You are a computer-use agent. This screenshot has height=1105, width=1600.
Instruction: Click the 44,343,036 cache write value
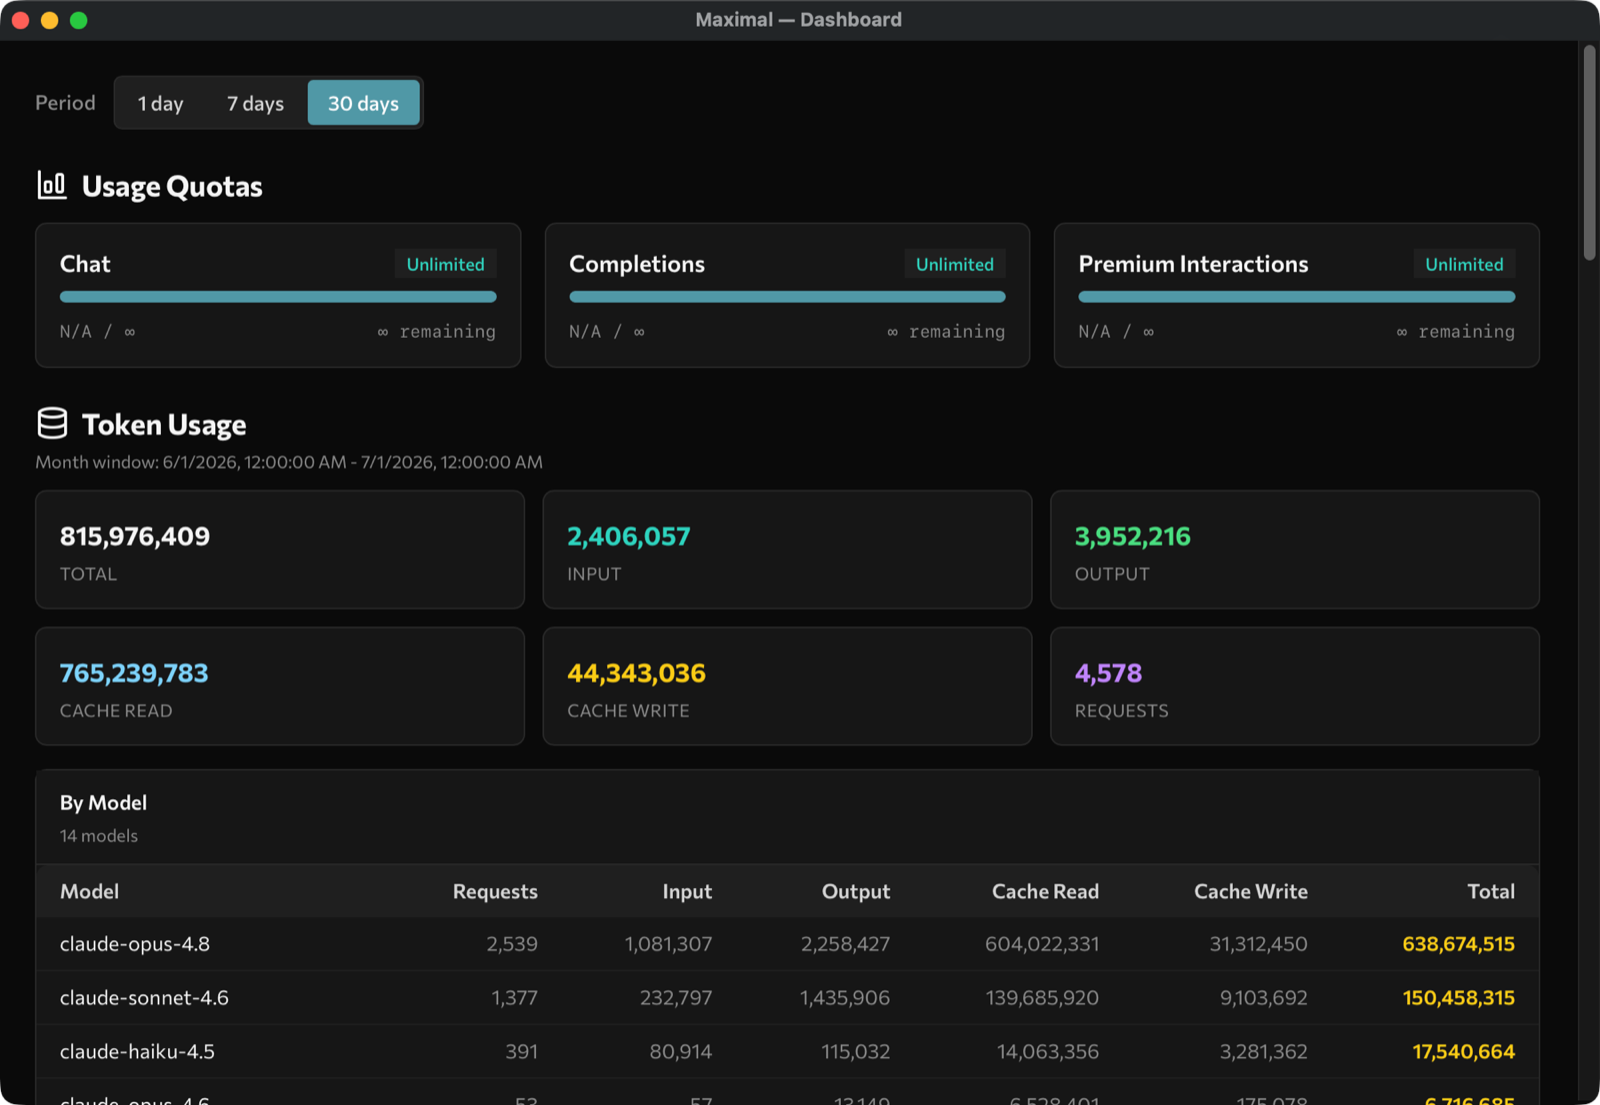coord(636,673)
